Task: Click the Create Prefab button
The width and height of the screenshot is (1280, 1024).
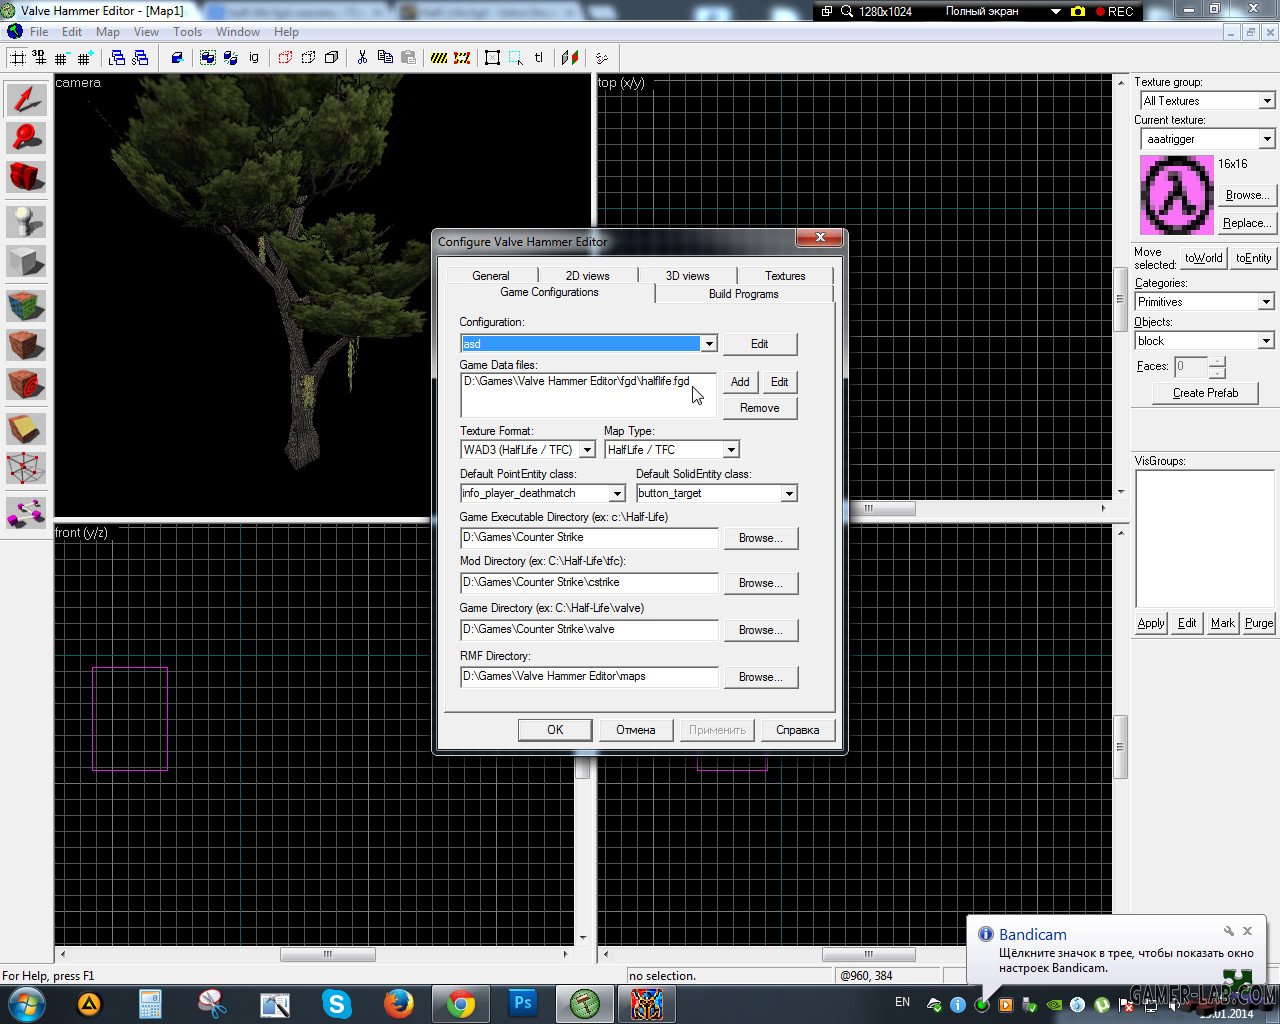Action: tap(1205, 393)
